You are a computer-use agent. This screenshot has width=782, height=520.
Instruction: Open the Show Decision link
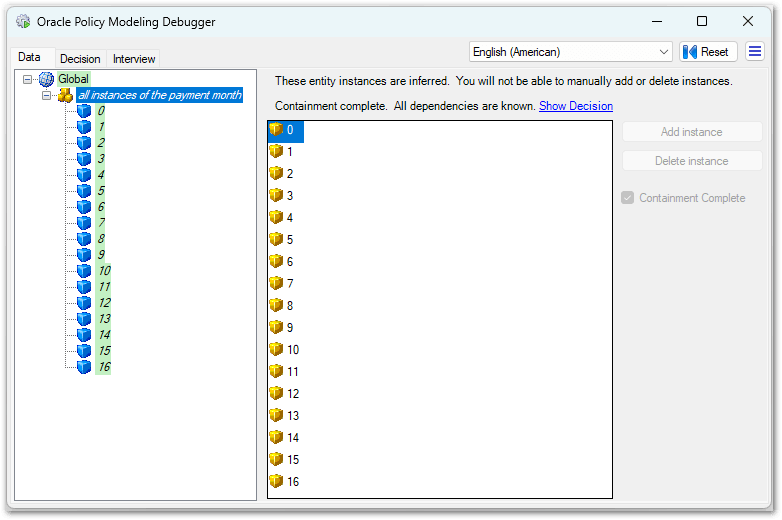[x=576, y=106]
